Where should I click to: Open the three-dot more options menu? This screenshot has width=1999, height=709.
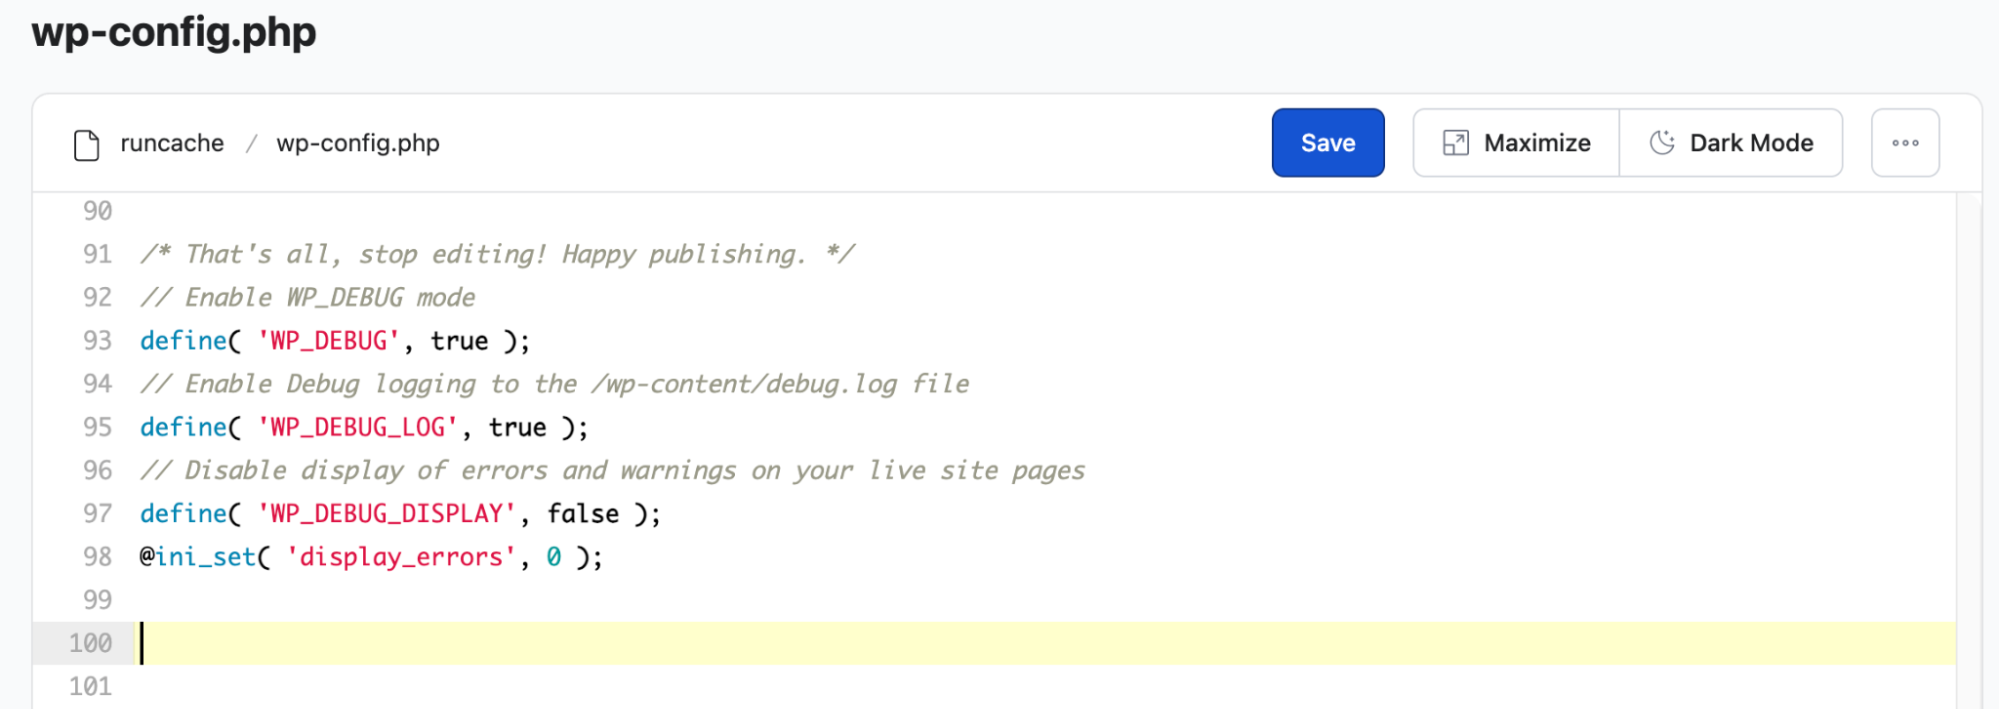pyautogui.click(x=1904, y=143)
